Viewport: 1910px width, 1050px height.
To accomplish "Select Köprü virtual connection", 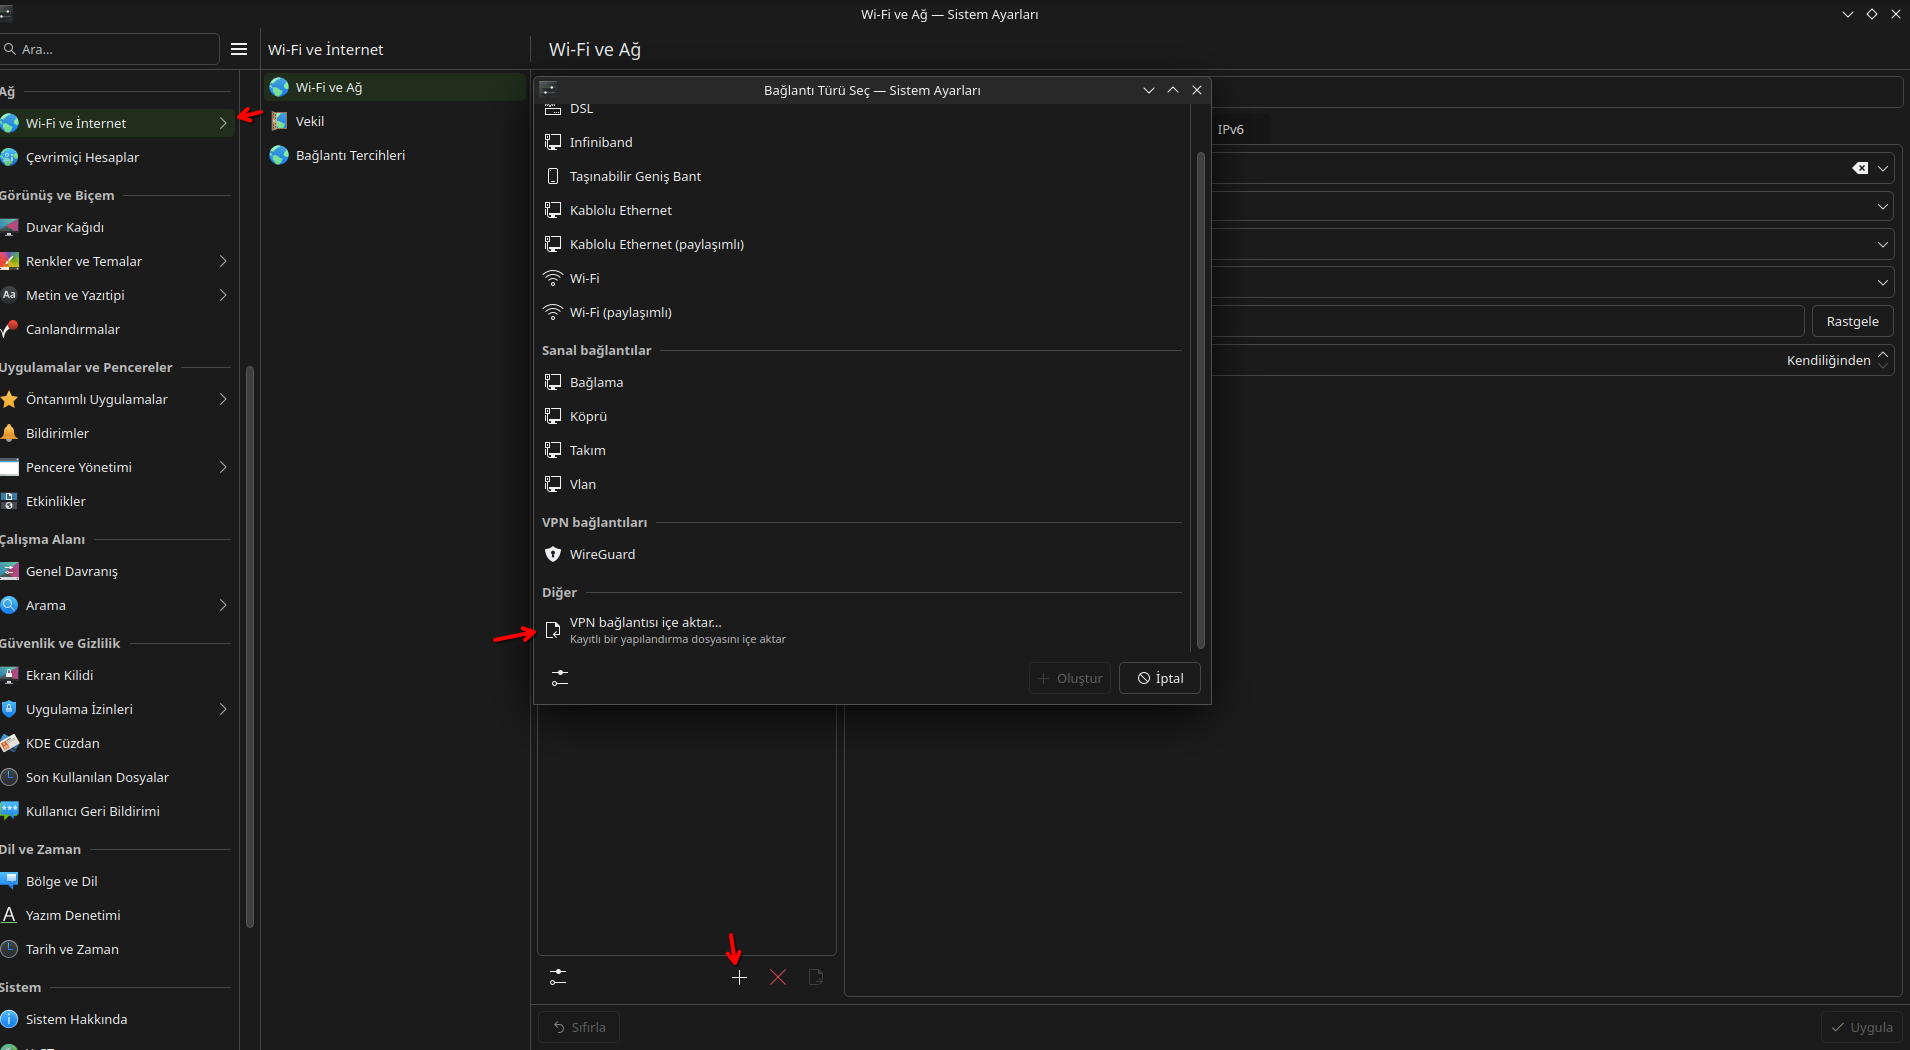I will click(862, 416).
